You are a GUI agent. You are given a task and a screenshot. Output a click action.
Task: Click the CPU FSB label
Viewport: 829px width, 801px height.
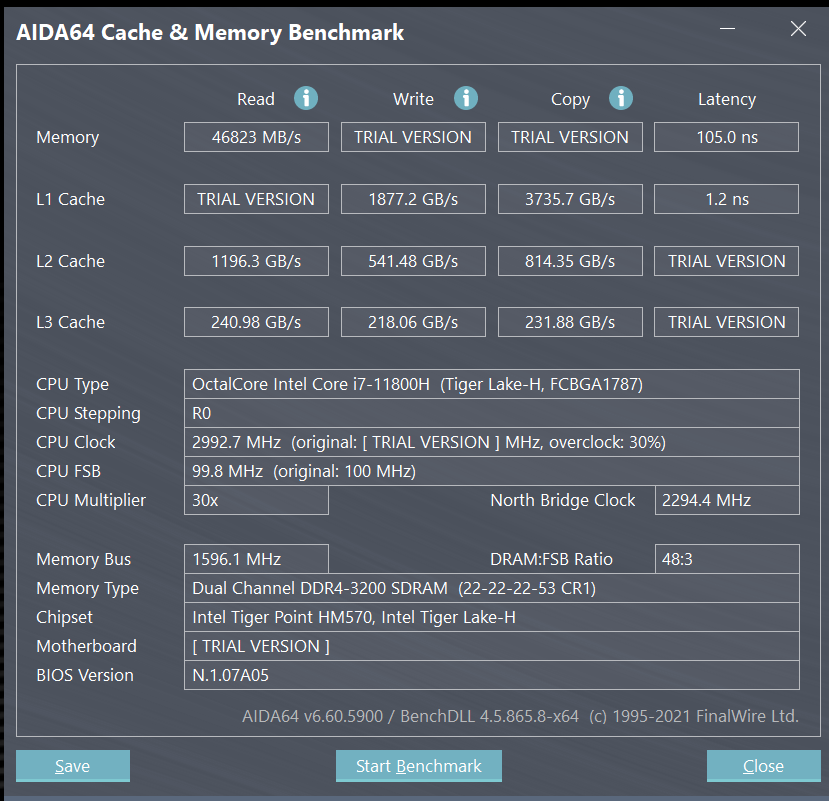[x=68, y=471]
